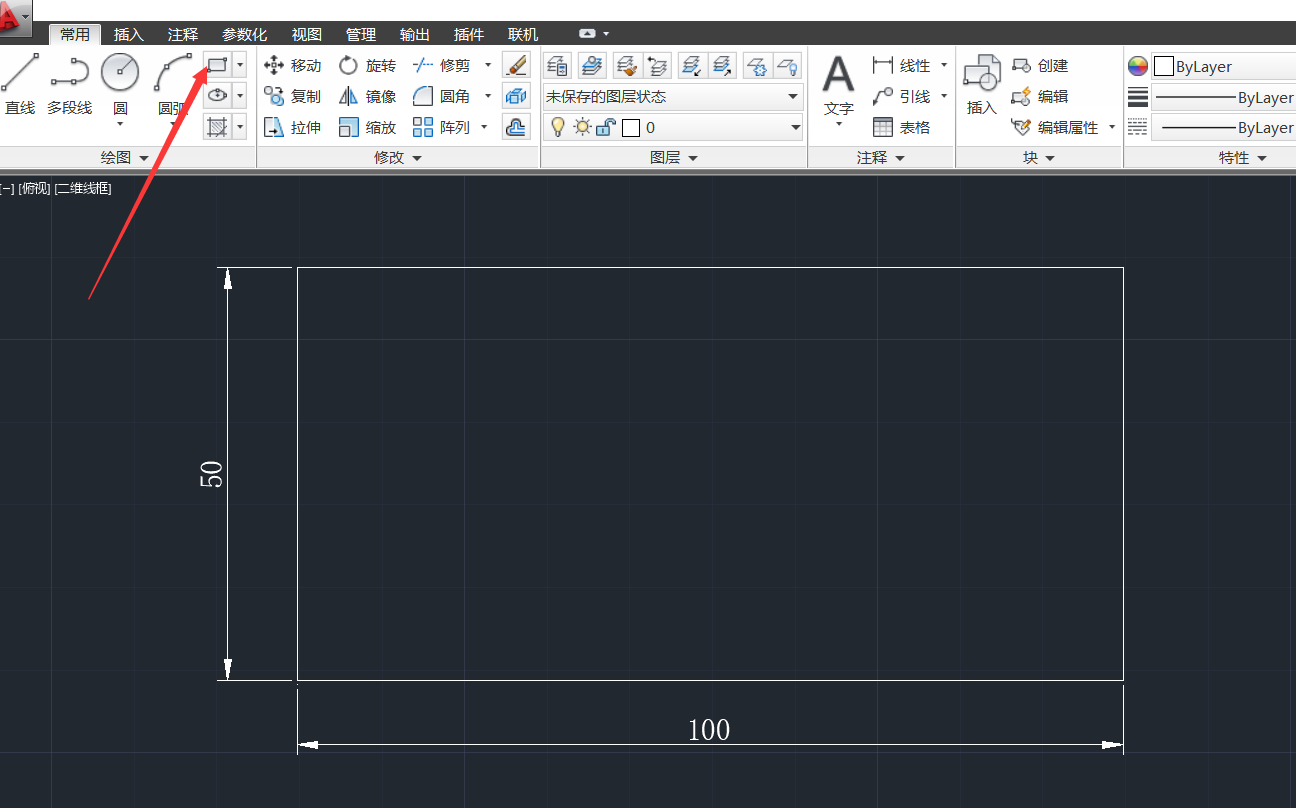The width and height of the screenshot is (1296, 808).
Task: Click the Layer Off icon
Action: click(787, 66)
